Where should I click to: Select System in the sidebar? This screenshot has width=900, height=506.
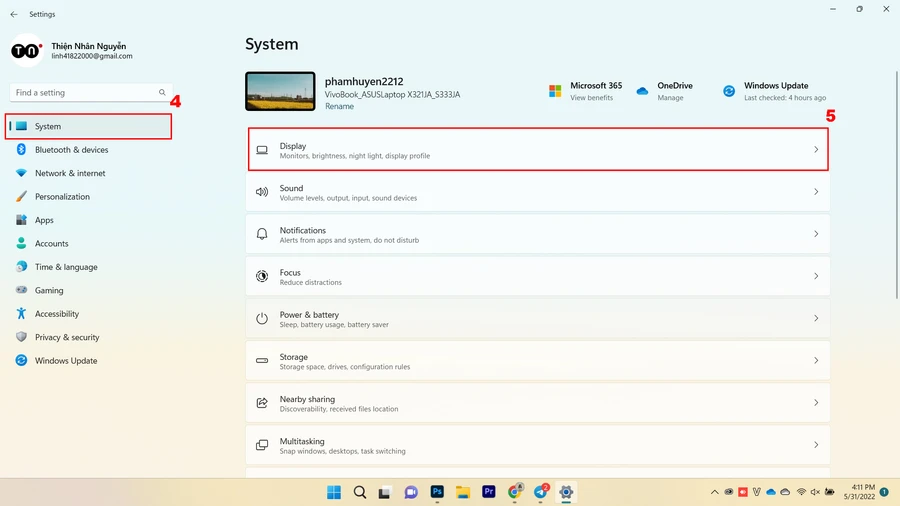coord(88,126)
